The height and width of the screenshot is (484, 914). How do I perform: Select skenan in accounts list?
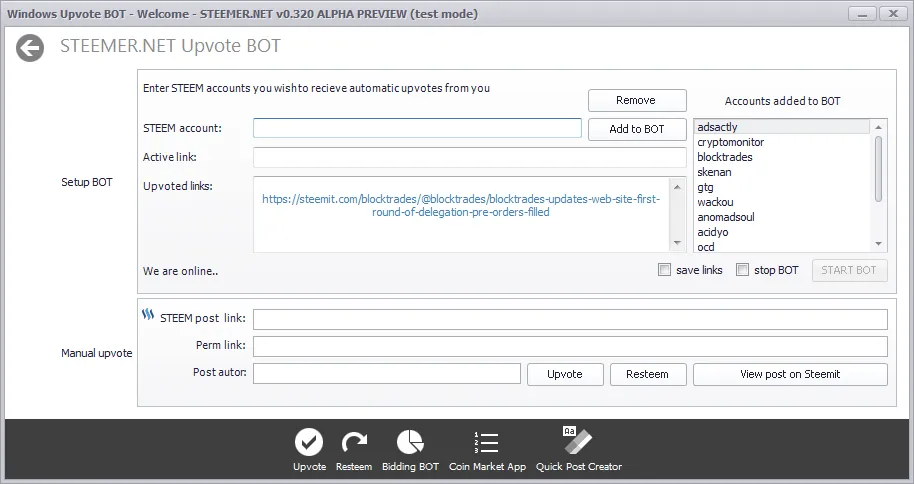pos(782,172)
